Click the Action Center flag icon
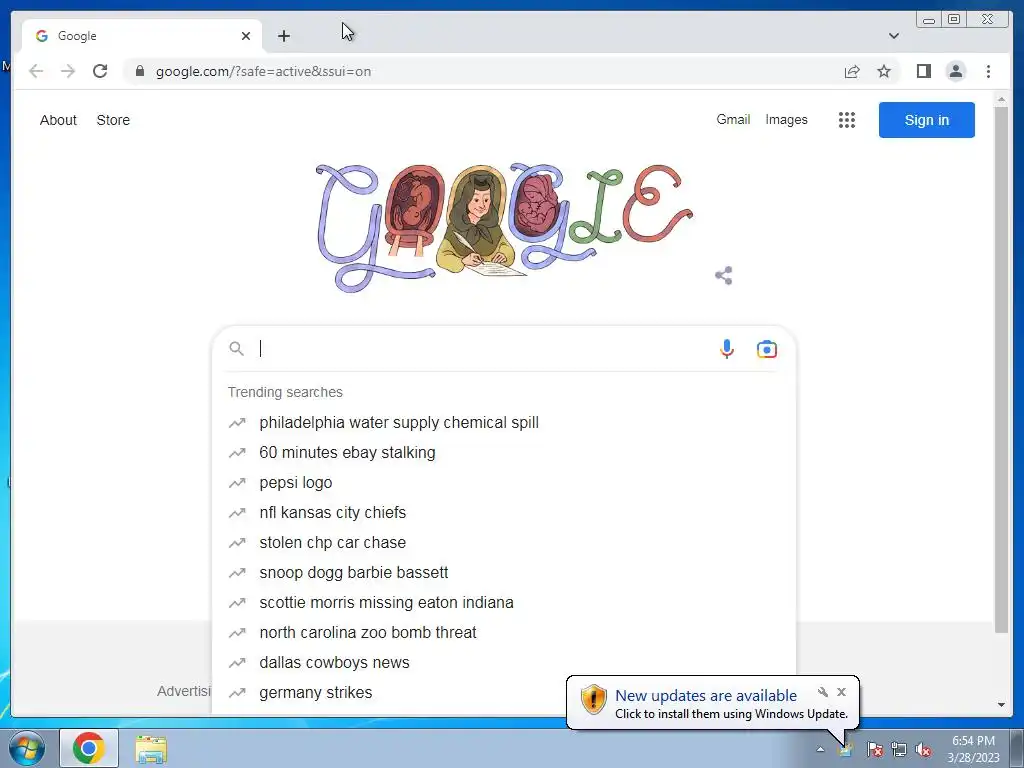The height and width of the screenshot is (768, 1024). pyautogui.click(x=874, y=749)
